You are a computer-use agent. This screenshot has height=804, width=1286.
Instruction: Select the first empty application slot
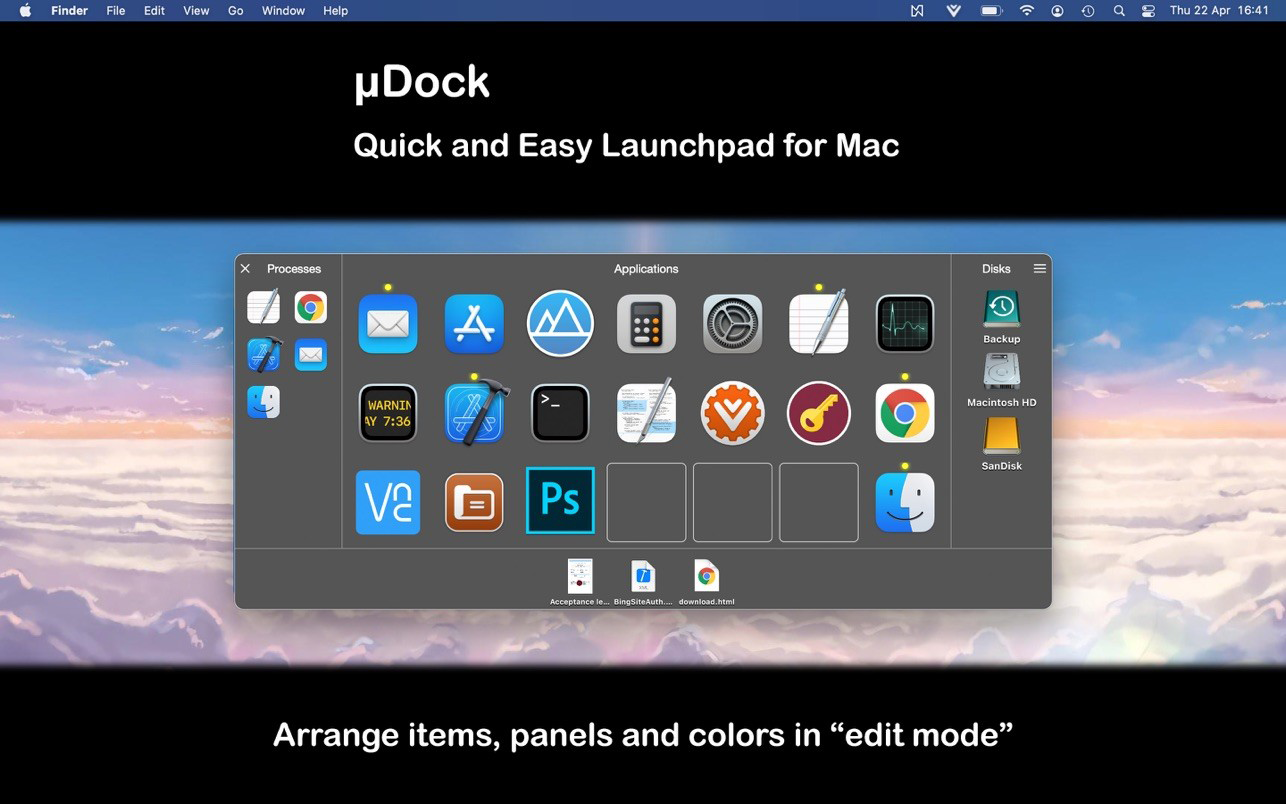(x=646, y=502)
